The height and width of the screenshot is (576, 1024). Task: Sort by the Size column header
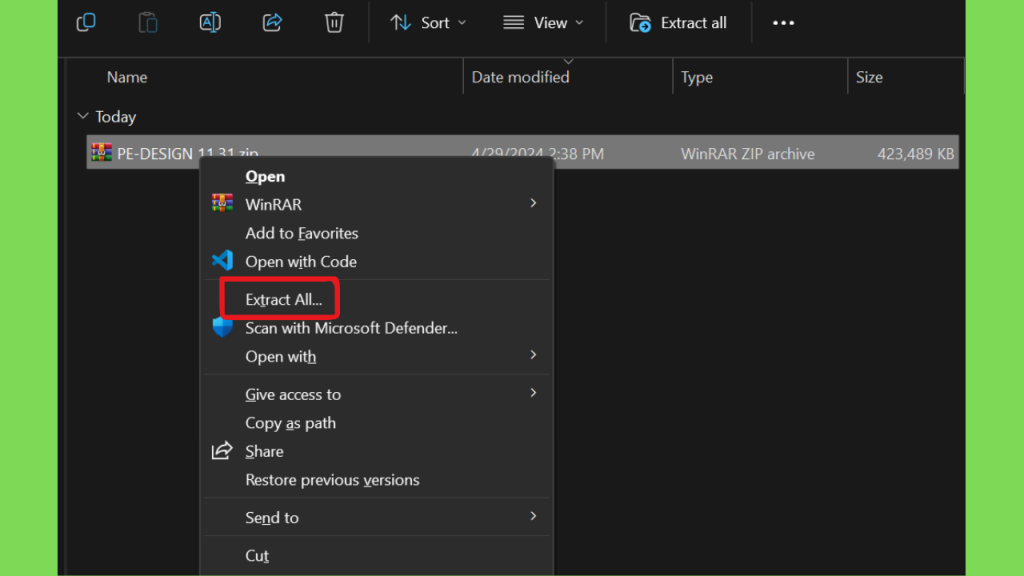click(x=869, y=77)
